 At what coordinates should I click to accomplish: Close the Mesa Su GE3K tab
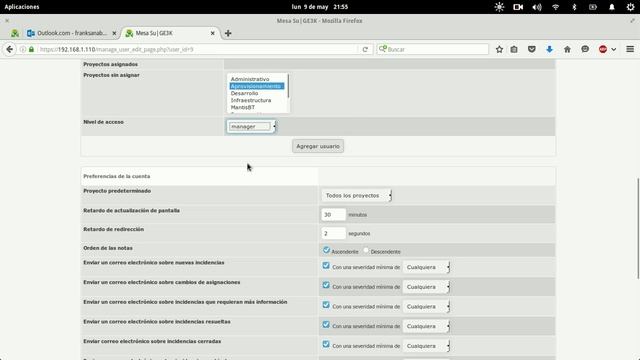click(x=213, y=33)
